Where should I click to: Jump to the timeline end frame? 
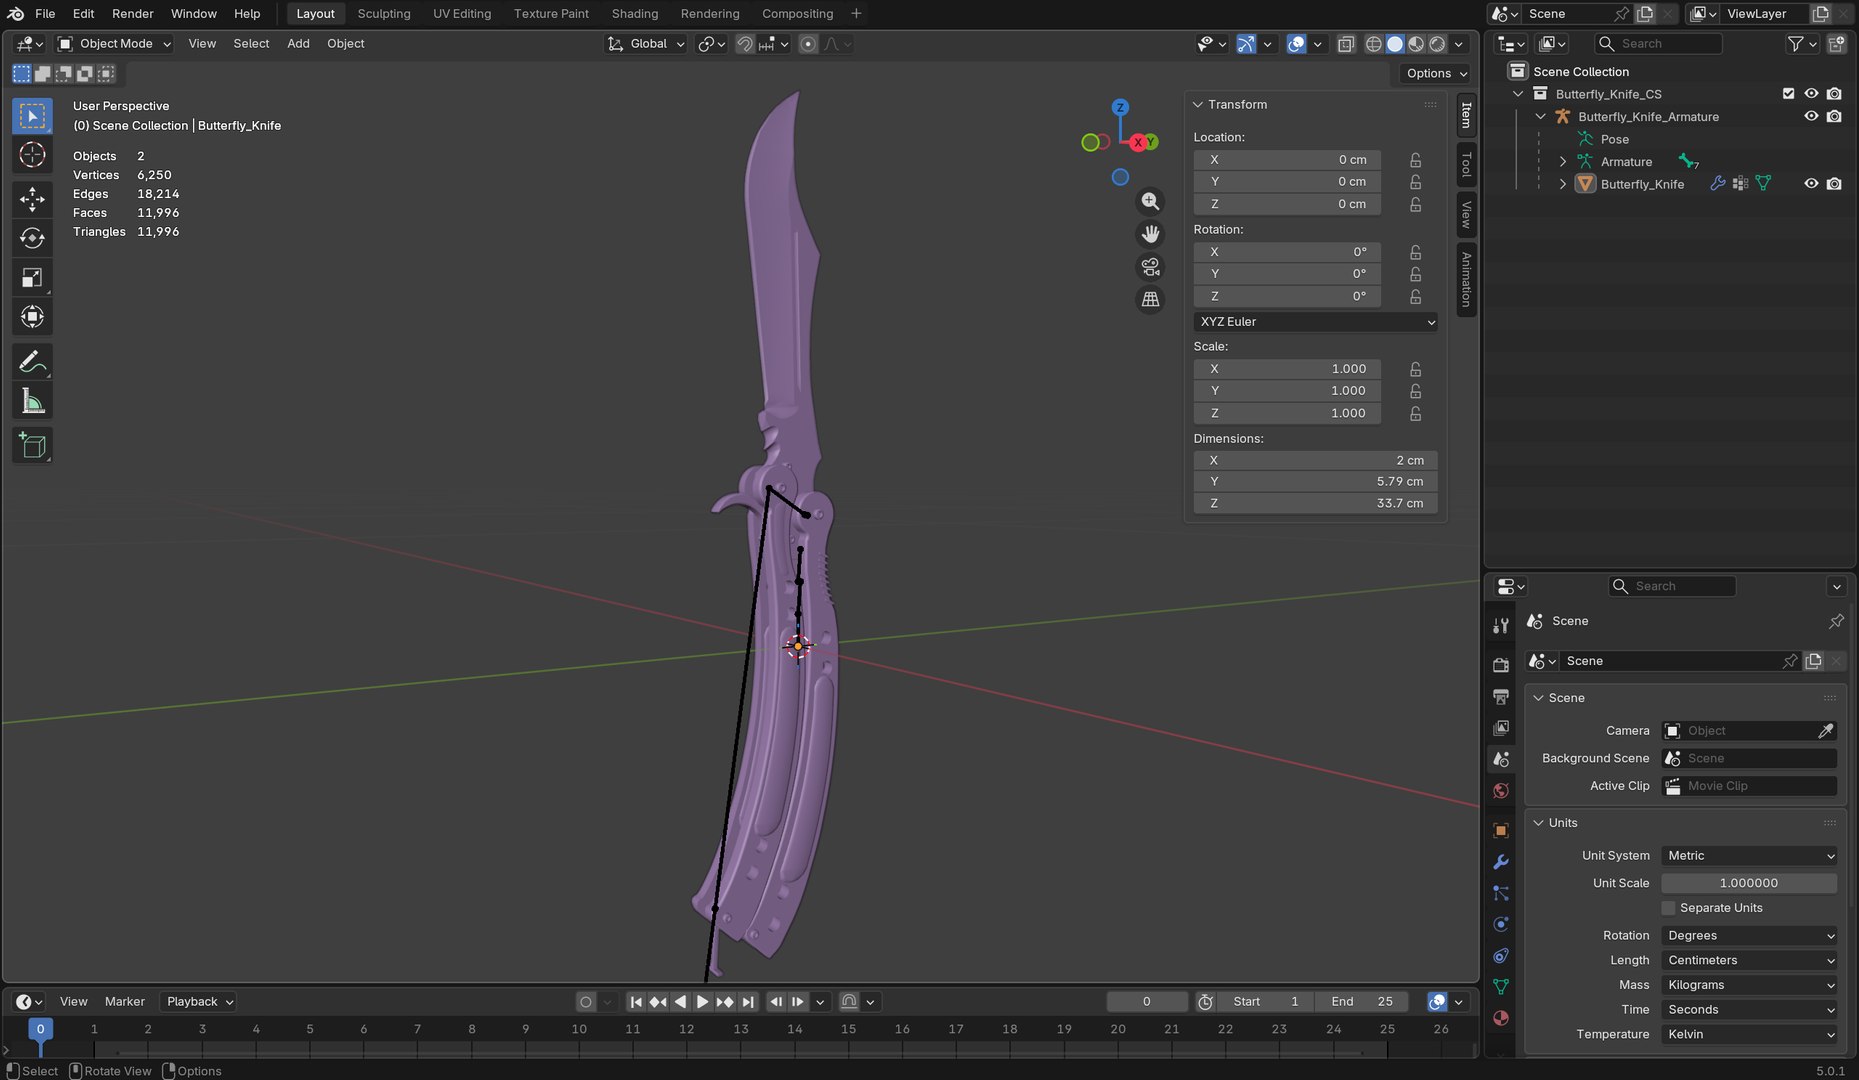(x=747, y=1002)
